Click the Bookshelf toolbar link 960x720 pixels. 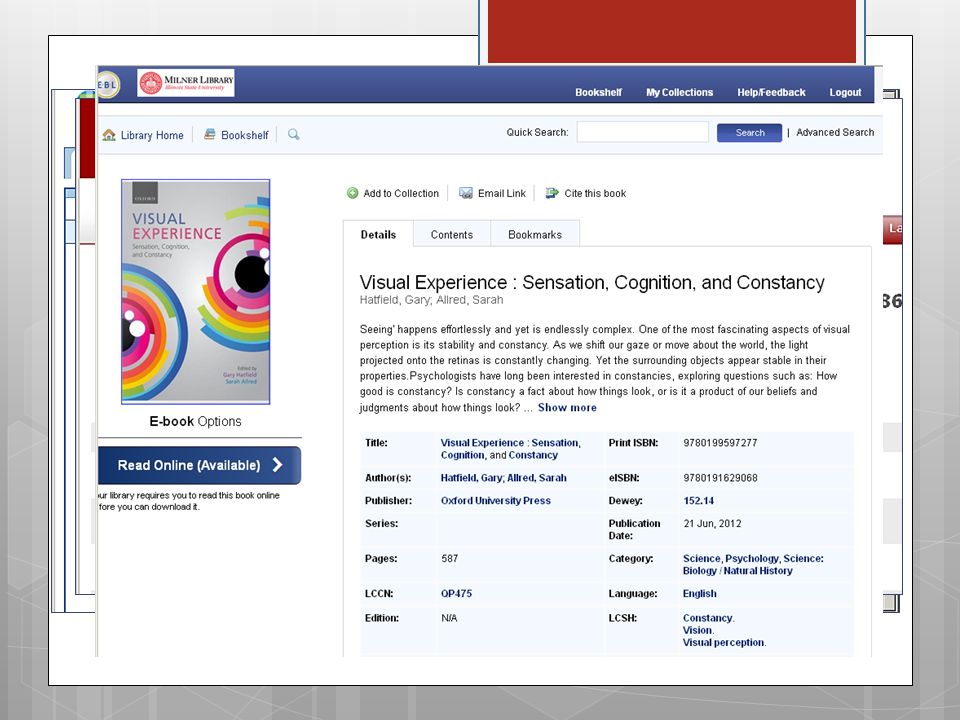coord(245,135)
